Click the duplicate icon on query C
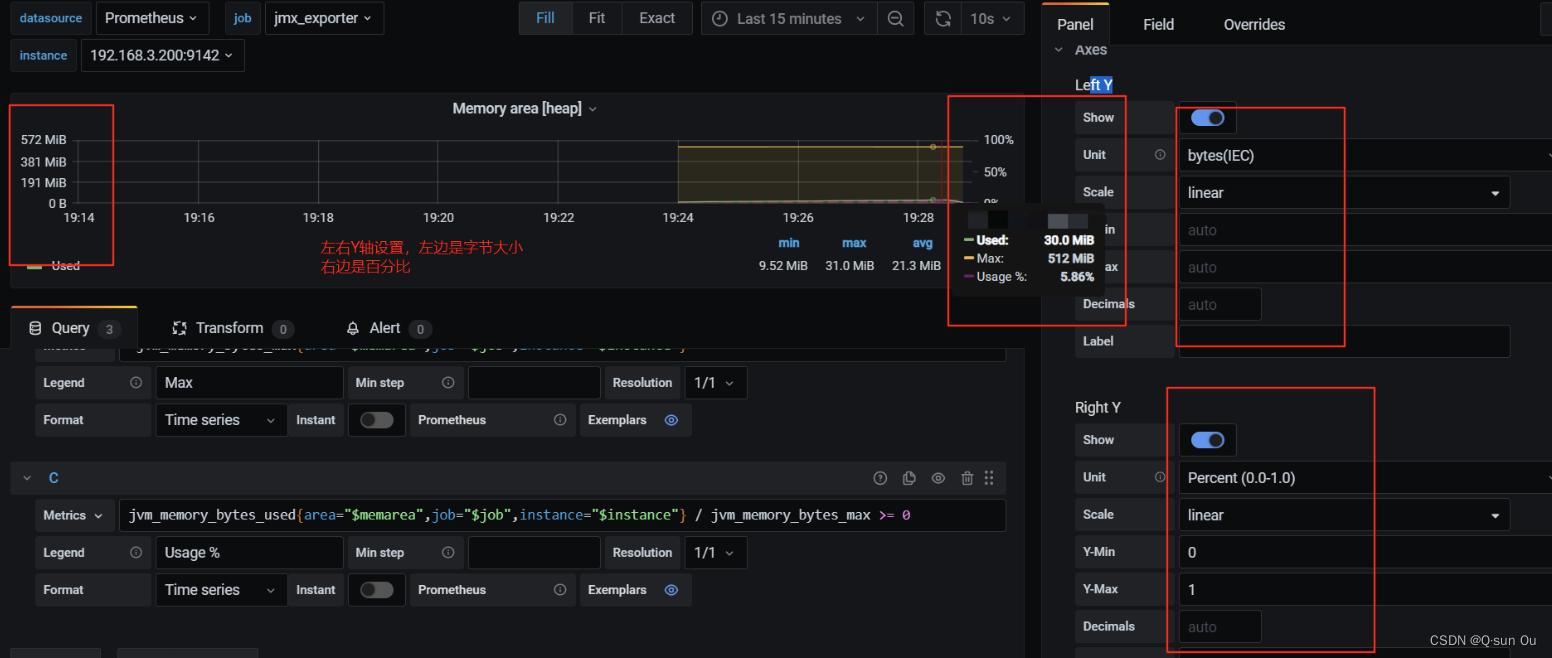 coord(909,478)
